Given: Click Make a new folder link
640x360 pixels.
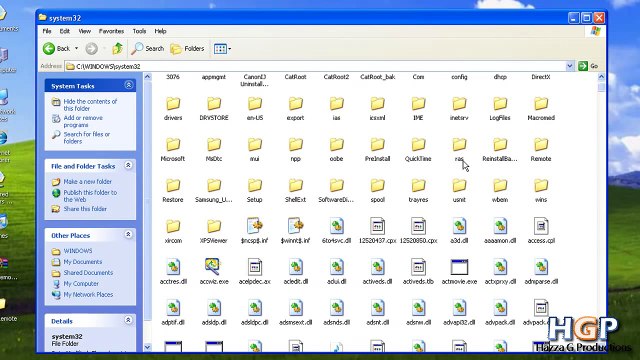Looking at the screenshot, I should point(87,182).
